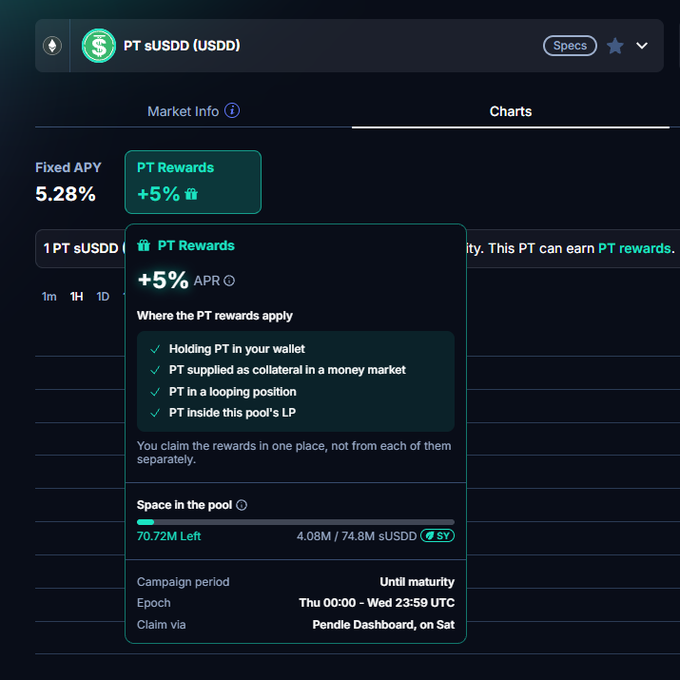Click the gift icon beside +5% card
This screenshot has height=680, width=680.
pyautogui.click(x=191, y=194)
